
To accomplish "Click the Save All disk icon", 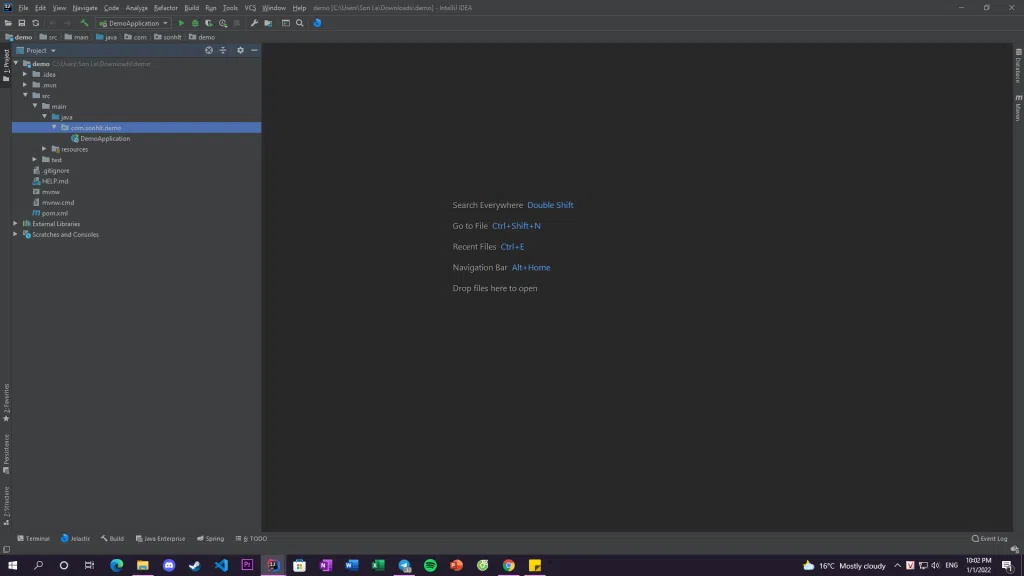I will click(22, 23).
